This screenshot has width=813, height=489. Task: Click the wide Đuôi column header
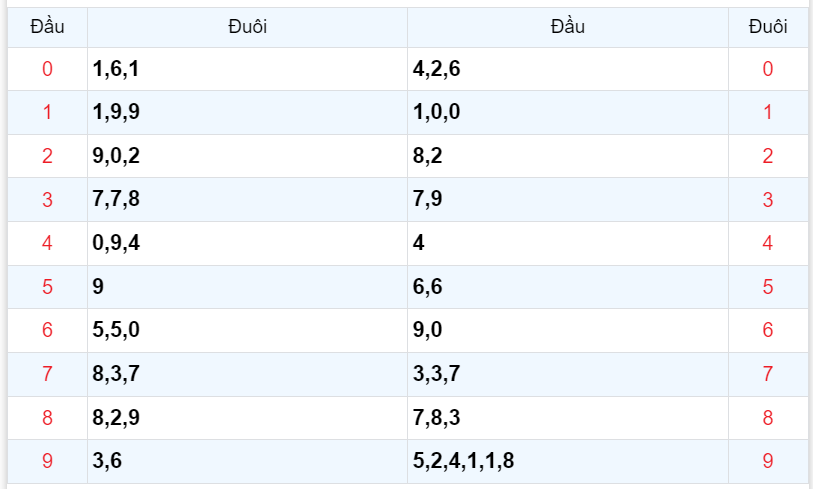coord(247,27)
